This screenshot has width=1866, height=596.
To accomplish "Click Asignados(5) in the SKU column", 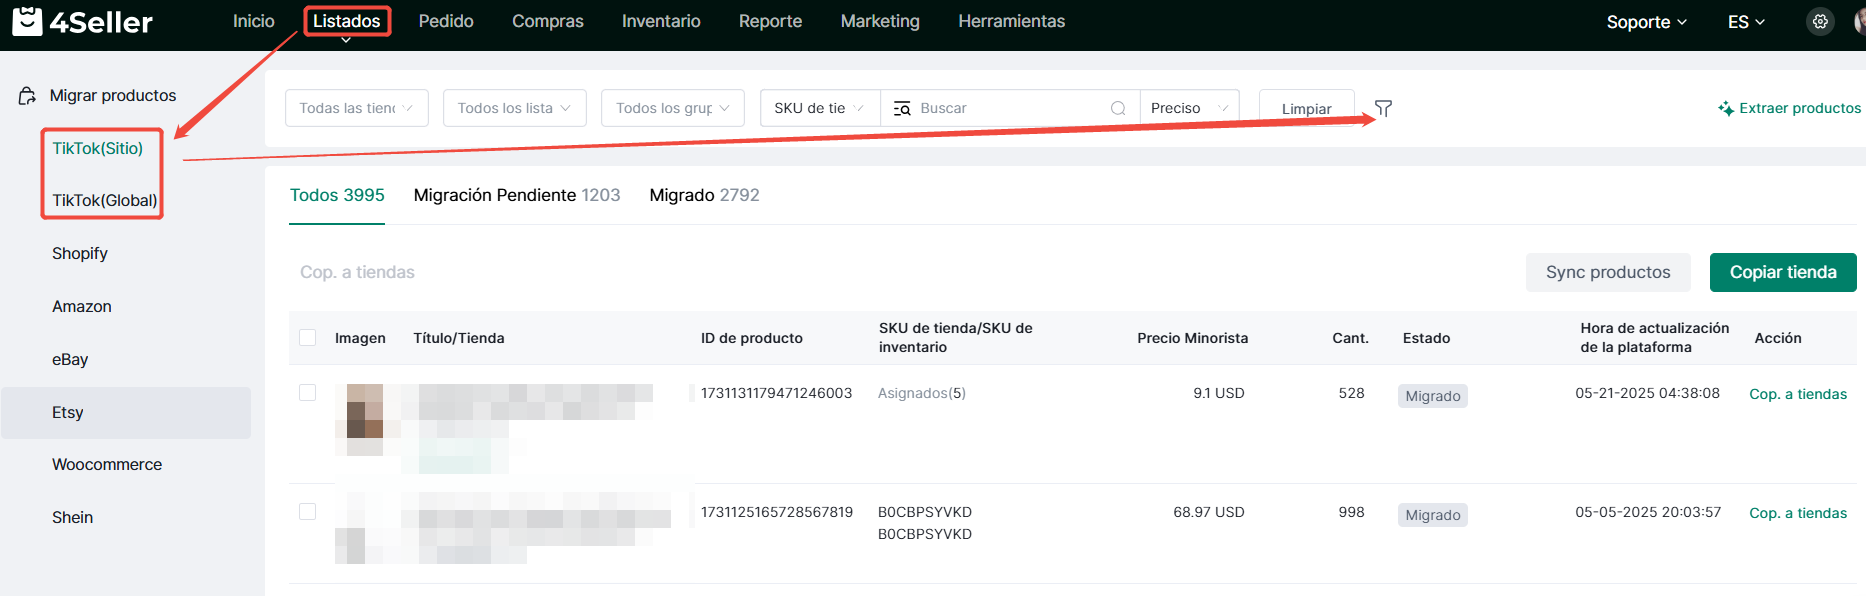I will point(922,393).
